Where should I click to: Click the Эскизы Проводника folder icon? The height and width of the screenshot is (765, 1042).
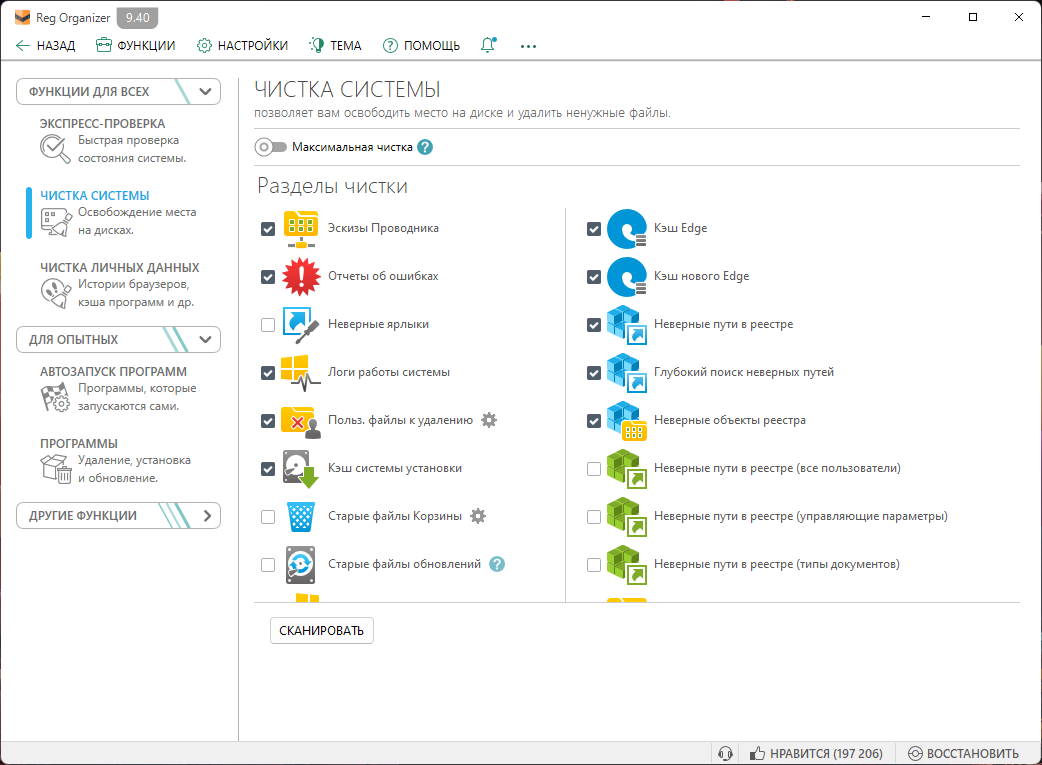300,229
